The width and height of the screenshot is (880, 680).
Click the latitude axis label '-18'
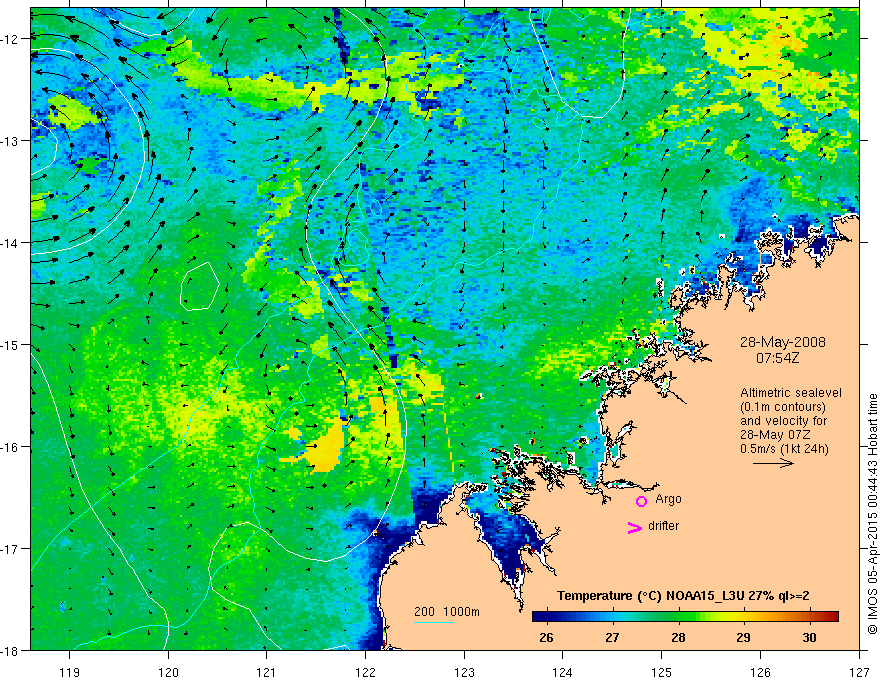click(11, 650)
